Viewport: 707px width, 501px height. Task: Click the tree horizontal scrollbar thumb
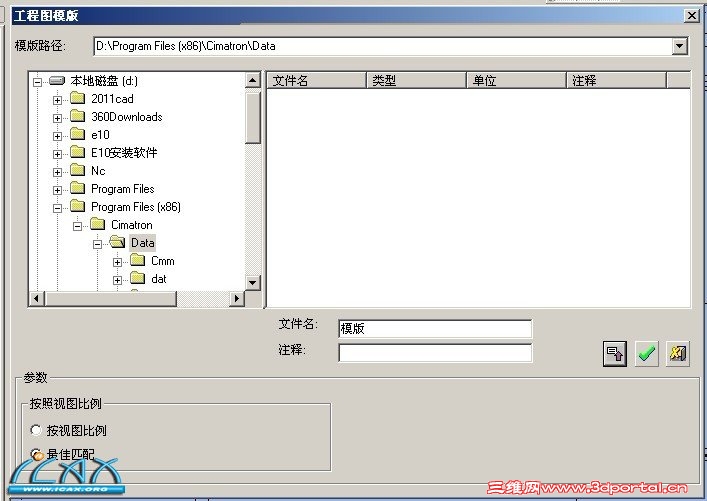pyautogui.click(x=110, y=298)
